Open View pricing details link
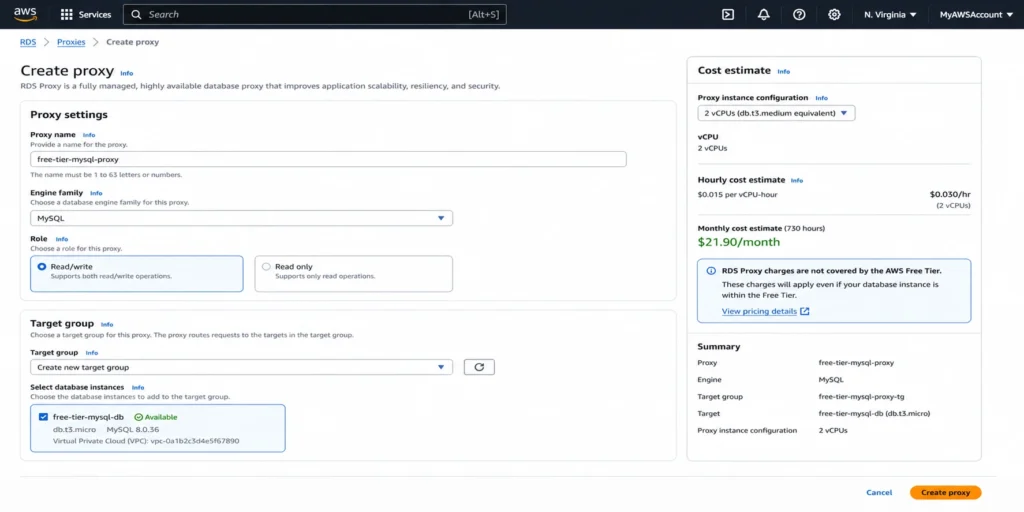Viewport: 1024px width, 512px height. (x=759, y=312)
